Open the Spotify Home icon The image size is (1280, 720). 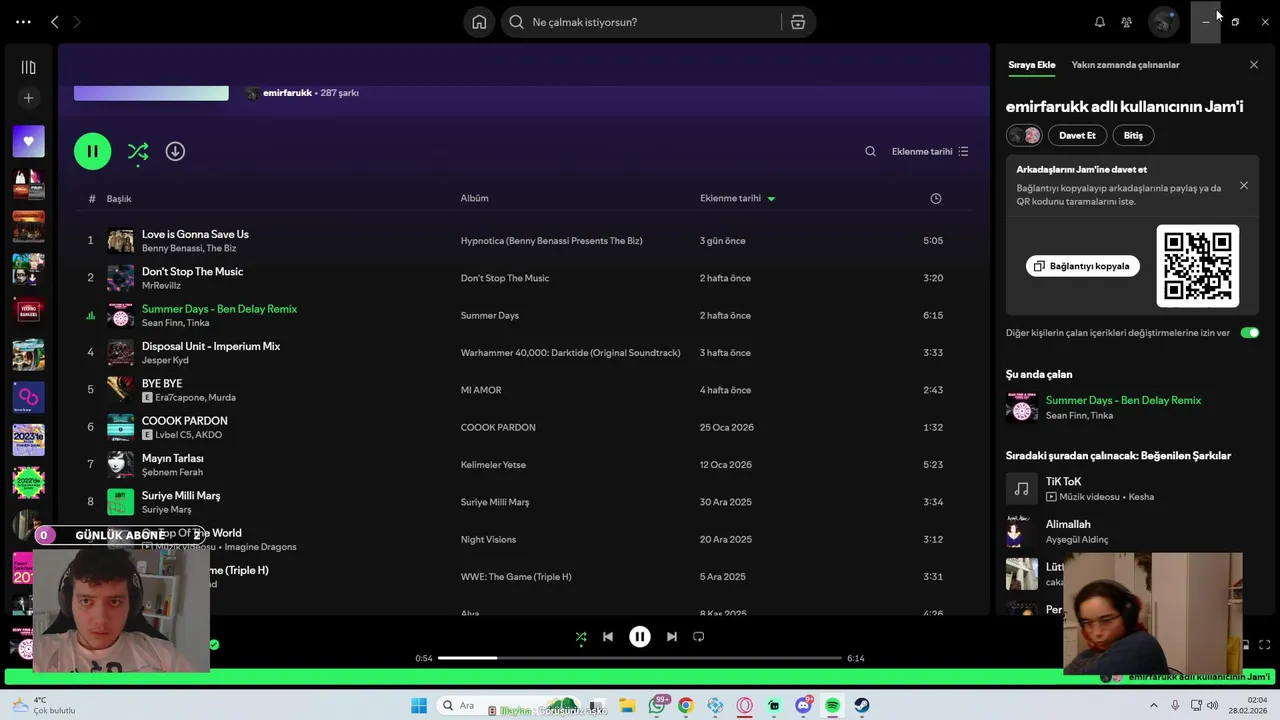479,22
